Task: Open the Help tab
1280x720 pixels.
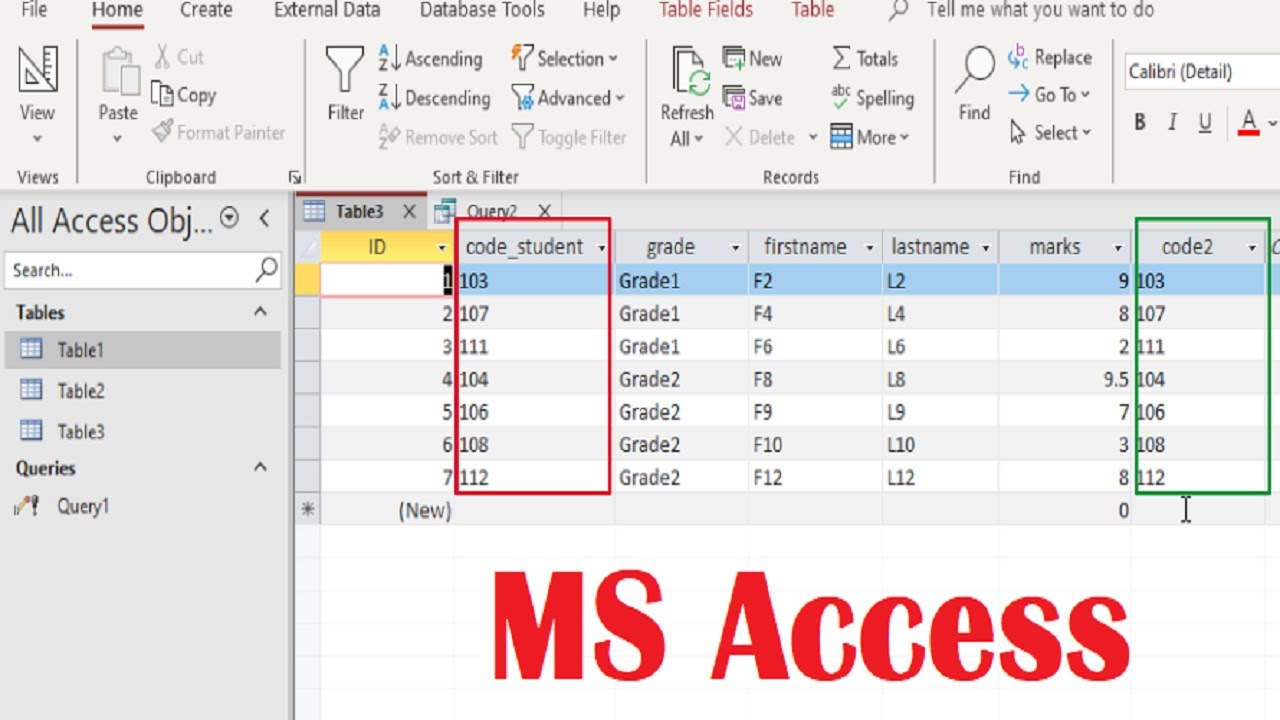Action: pyautogui.click(x=601, y=10)
